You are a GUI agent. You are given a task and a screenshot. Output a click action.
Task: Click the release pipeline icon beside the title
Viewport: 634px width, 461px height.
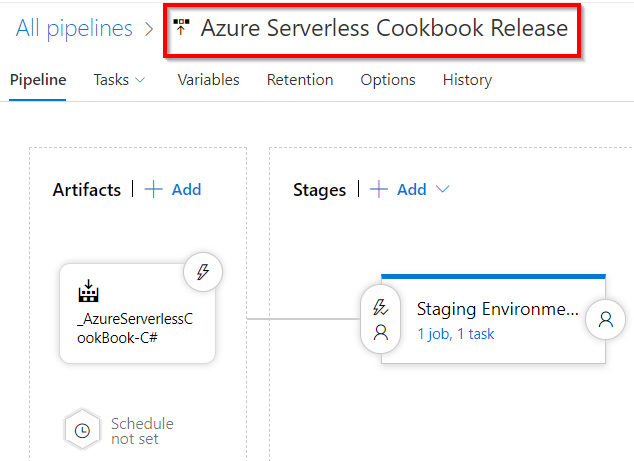181,28
